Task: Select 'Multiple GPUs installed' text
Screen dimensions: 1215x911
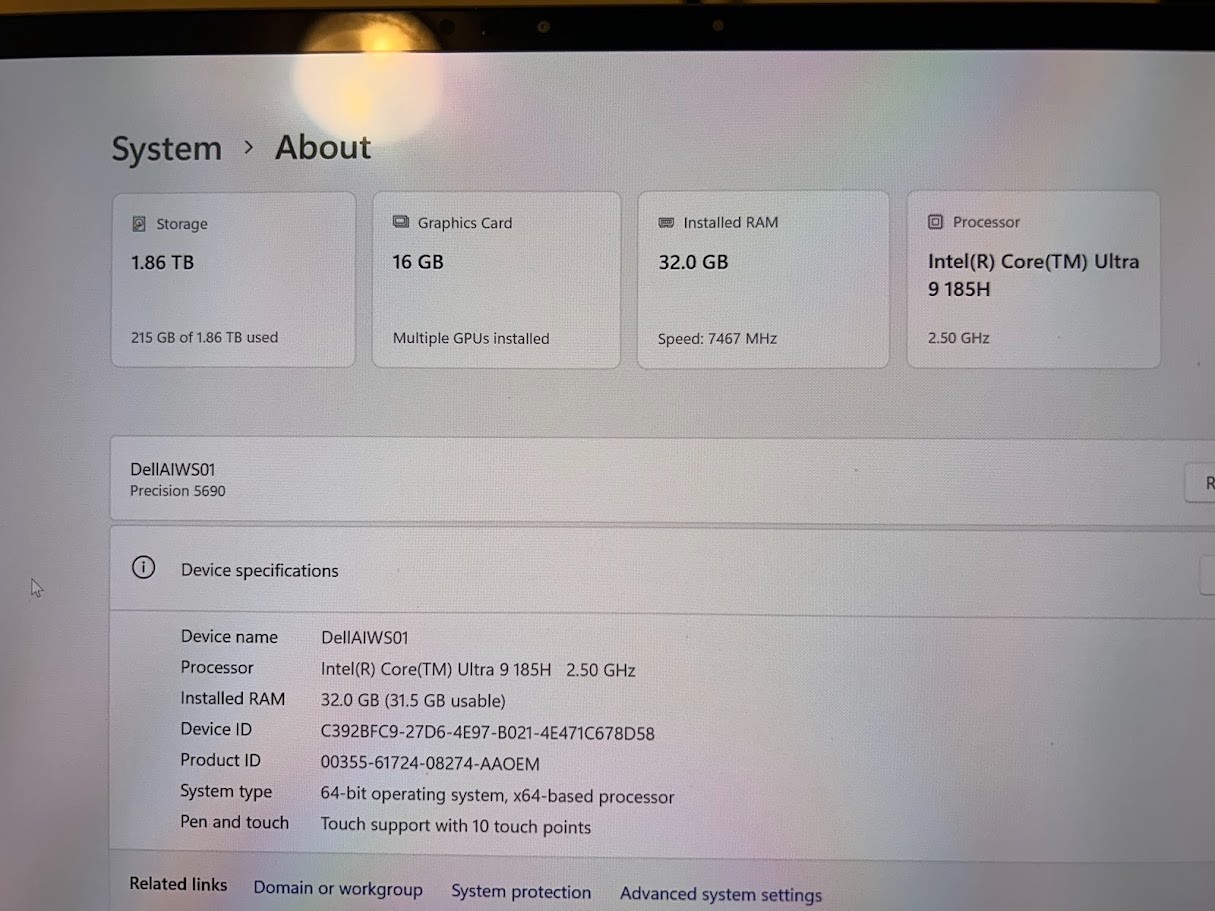Action: pyautogui.click(x=471, y=338)
